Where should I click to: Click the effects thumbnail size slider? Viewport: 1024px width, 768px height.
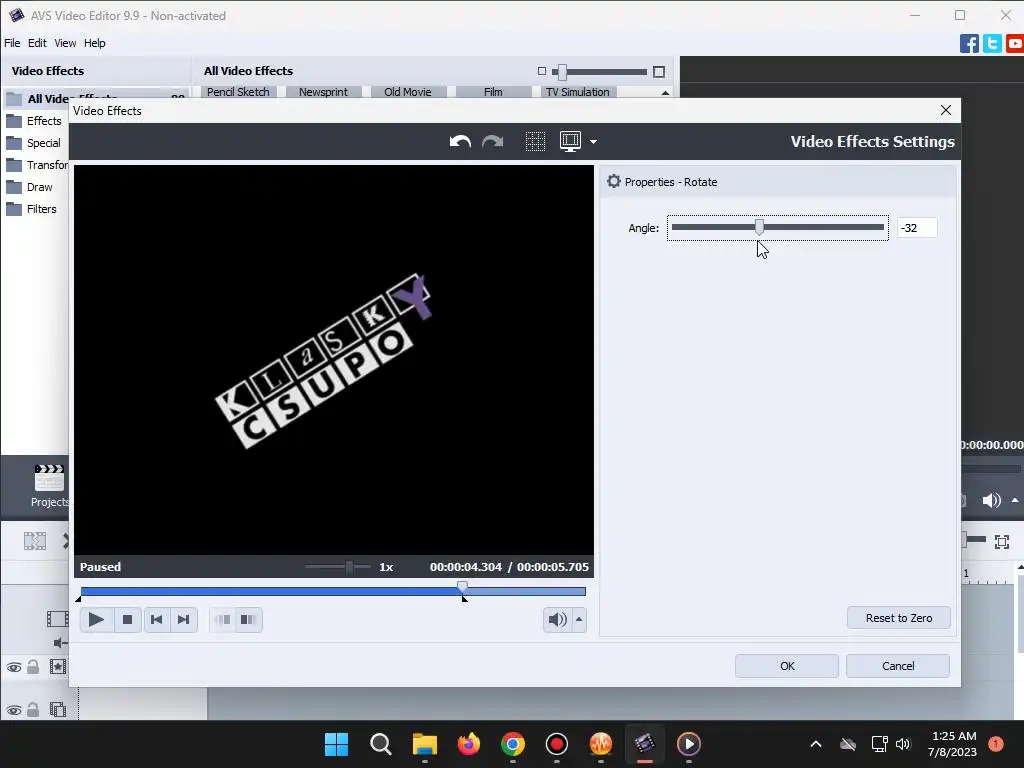tap(600, 72)
